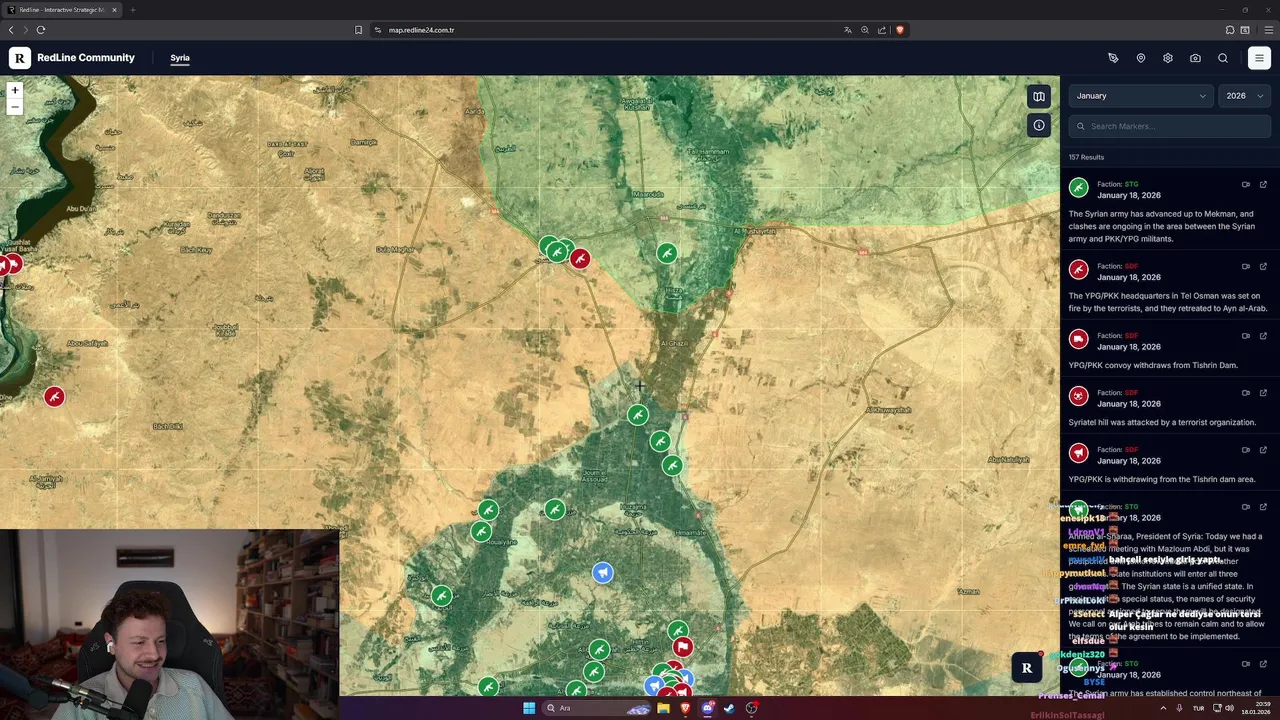Focus the Search Markers input field

coord(1169,126)
